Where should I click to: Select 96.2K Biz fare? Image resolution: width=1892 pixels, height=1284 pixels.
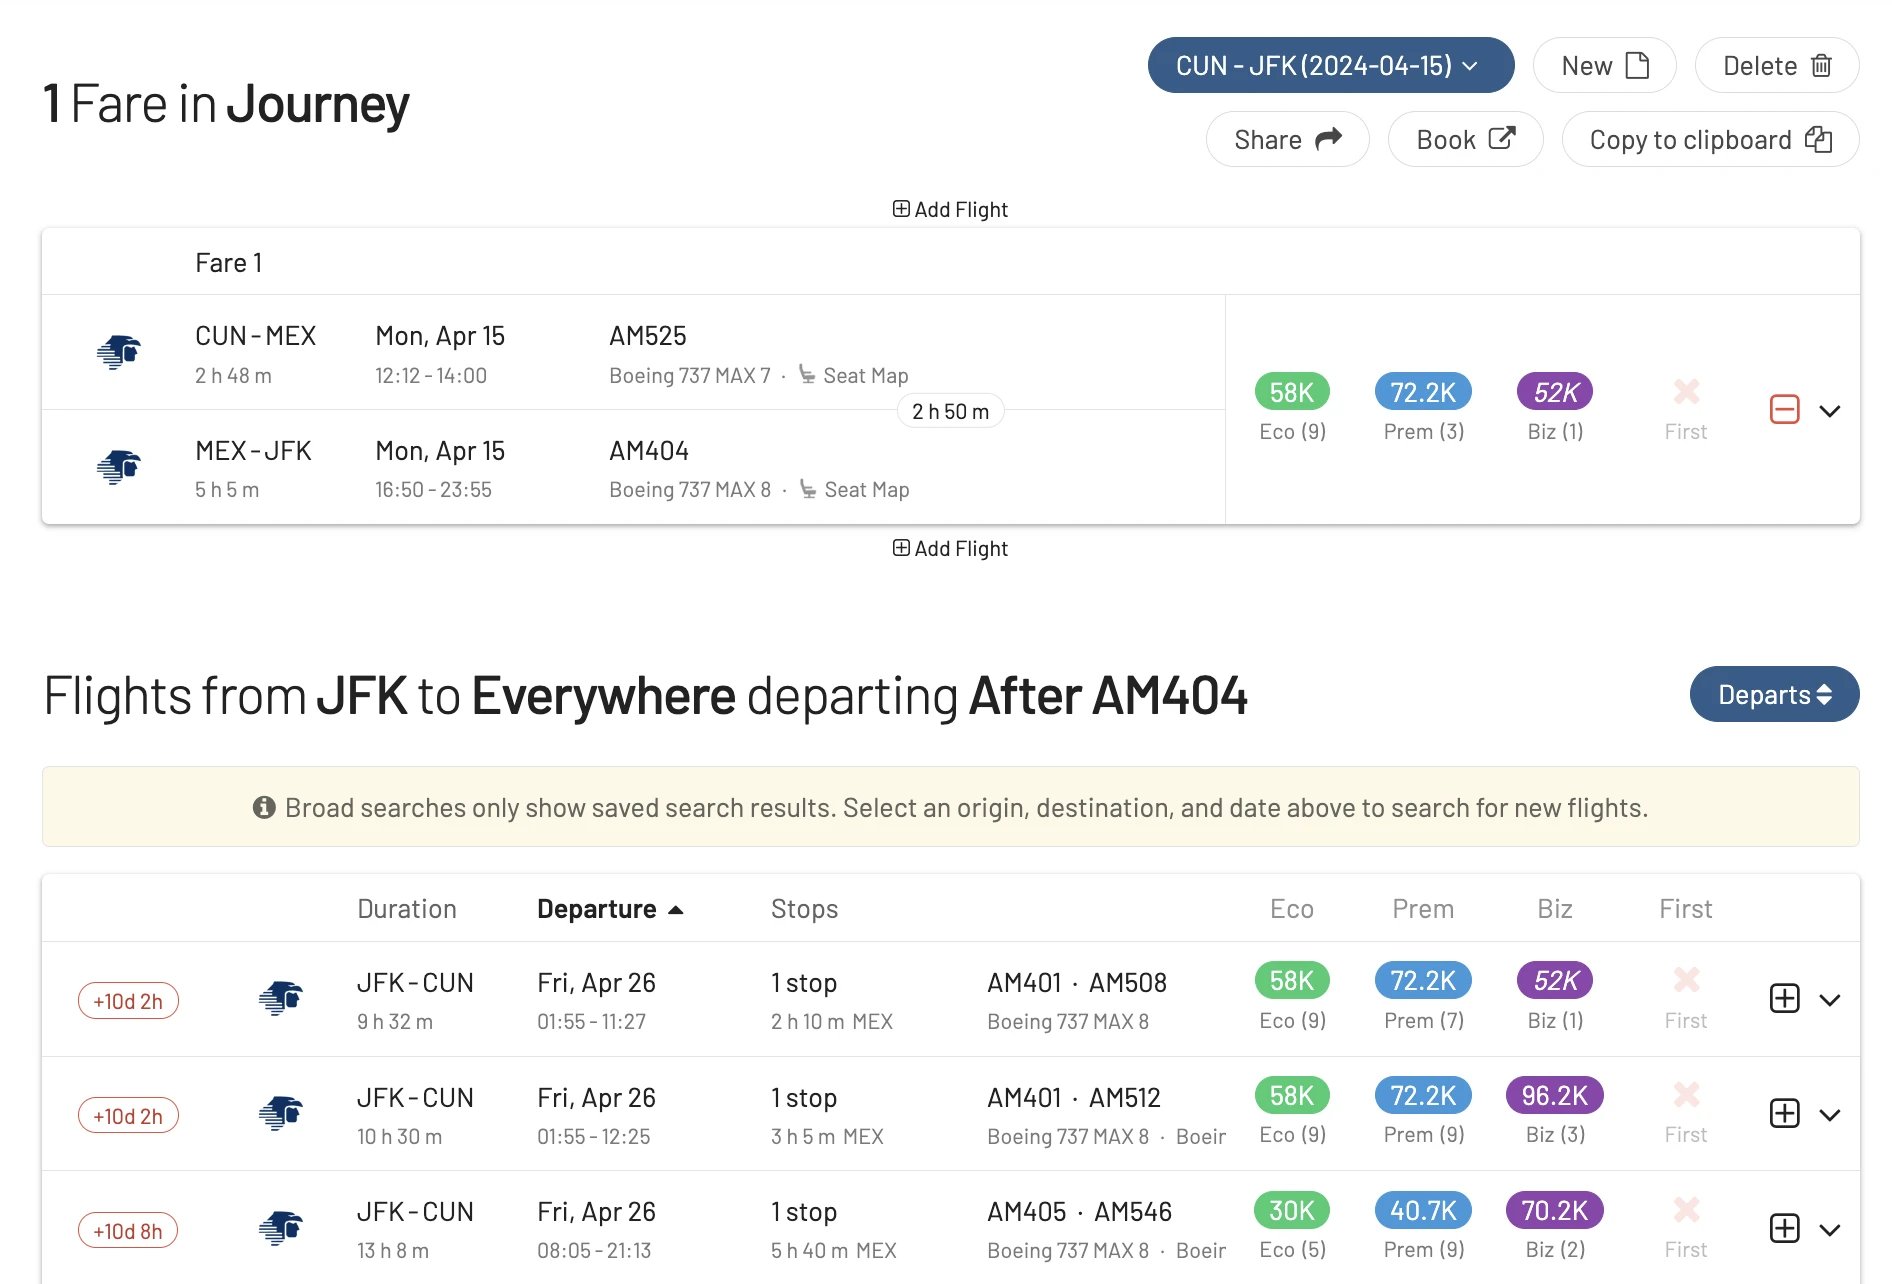coord(1555,1096)
